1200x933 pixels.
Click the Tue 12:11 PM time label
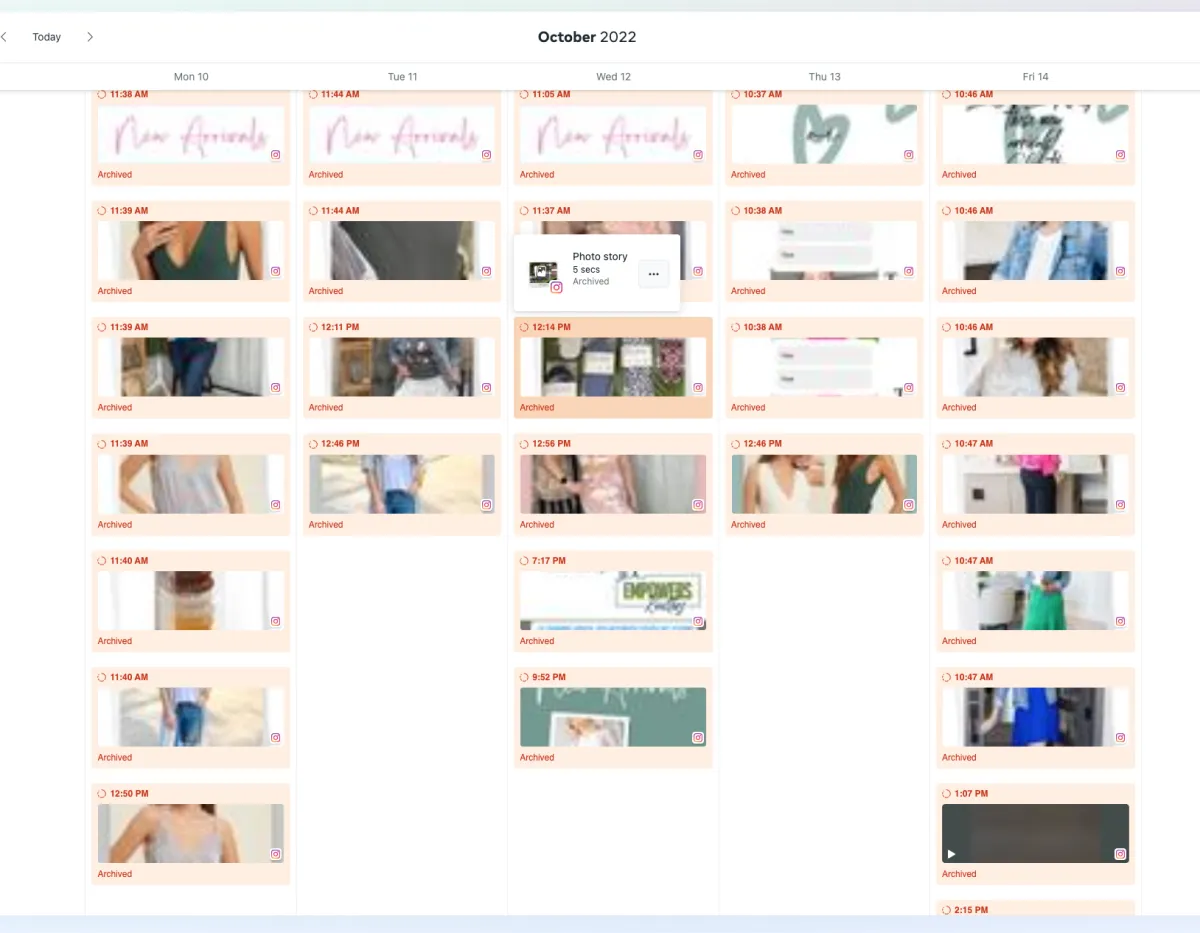coord(340,327)
